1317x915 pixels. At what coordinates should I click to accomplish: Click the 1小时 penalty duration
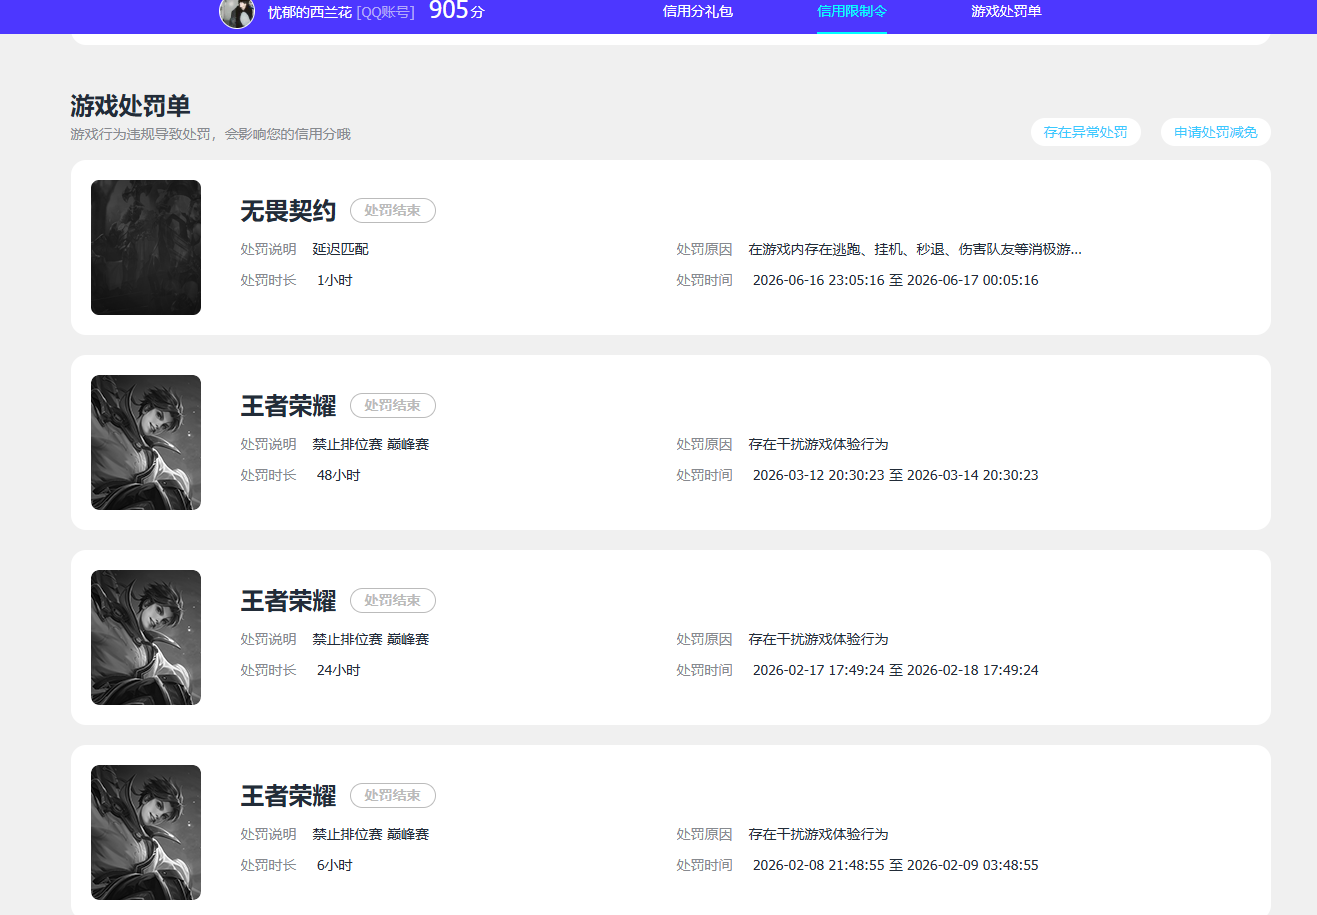335,280
